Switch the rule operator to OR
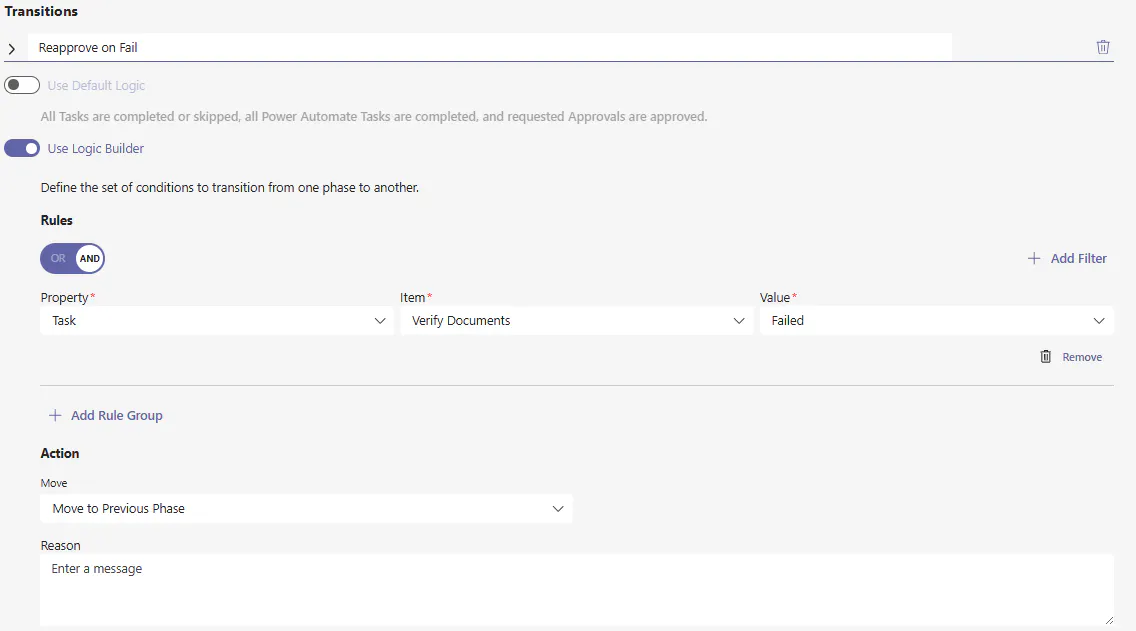This screenshot has width=1136, height=631. (x=58, y=259)
